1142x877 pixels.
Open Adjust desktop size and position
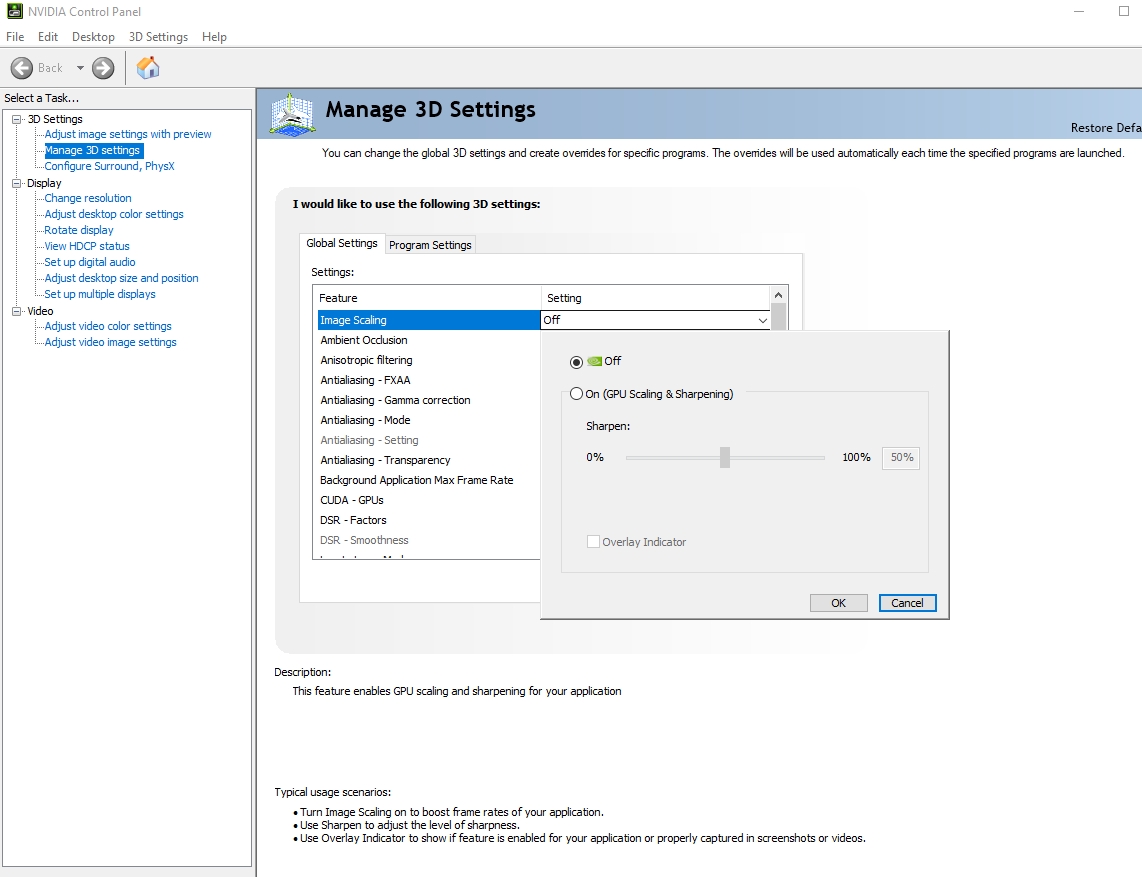(121, 278)
